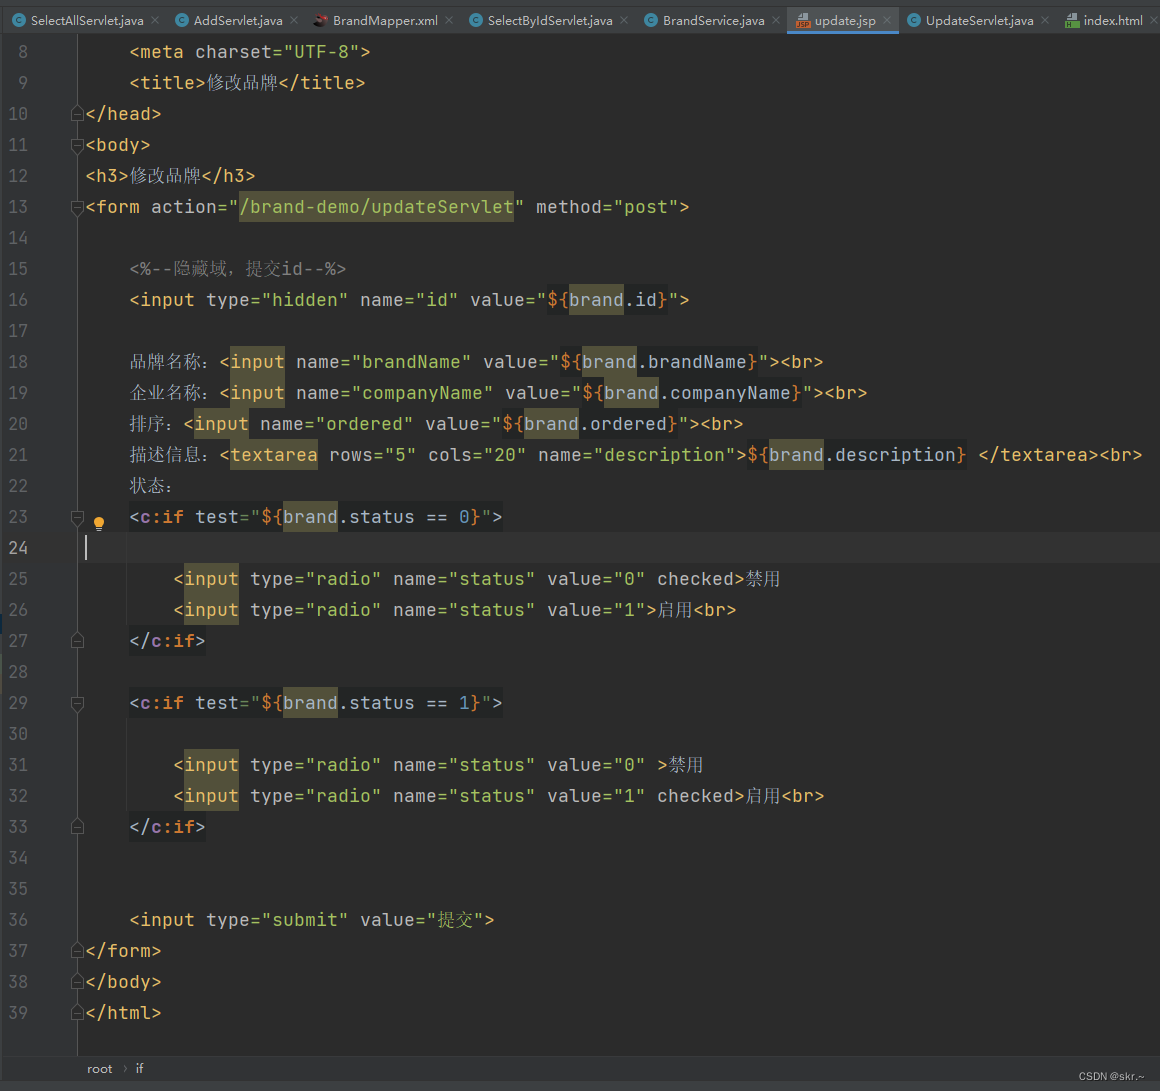Collapse the first c:if block fold arrow

77,517
